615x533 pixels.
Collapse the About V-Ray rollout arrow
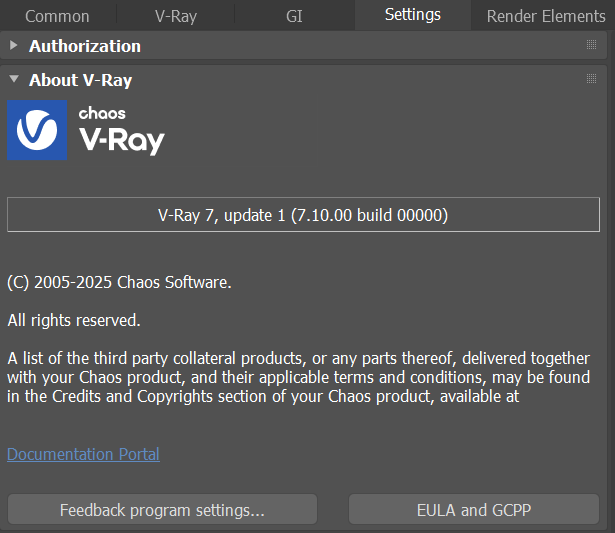point(14,80)
